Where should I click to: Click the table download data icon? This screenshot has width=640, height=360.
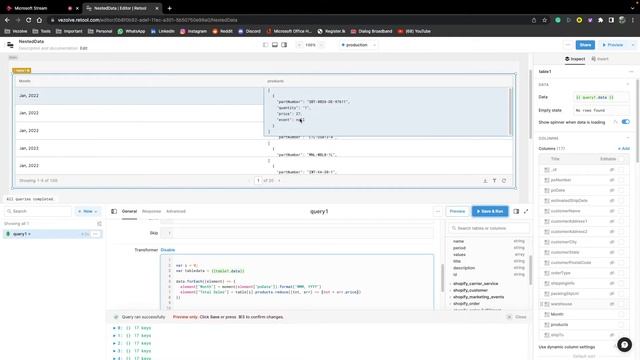pyautogui.click(x=485, y=180)
